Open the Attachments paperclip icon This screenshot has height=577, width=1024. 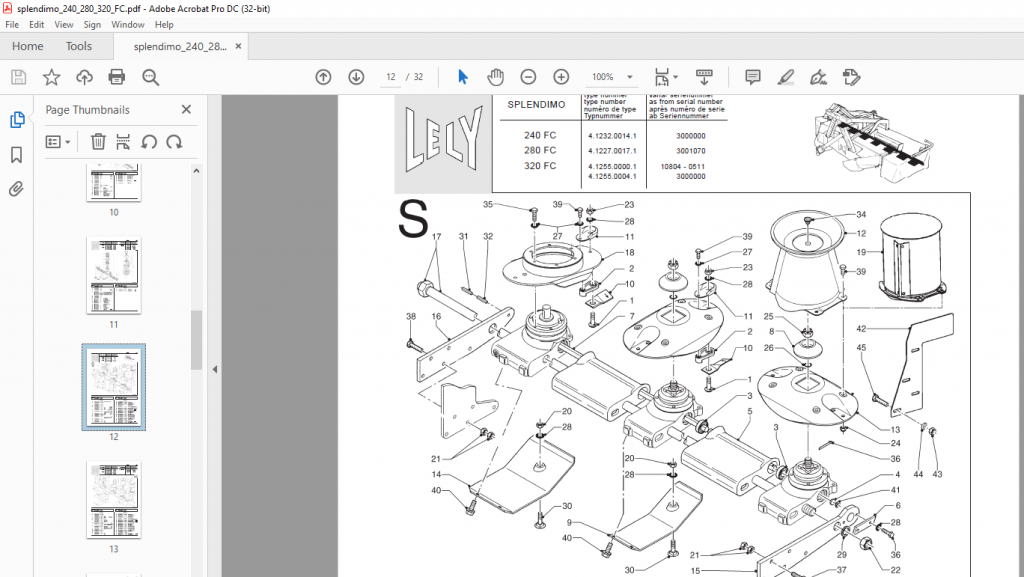tap(16, 189)
